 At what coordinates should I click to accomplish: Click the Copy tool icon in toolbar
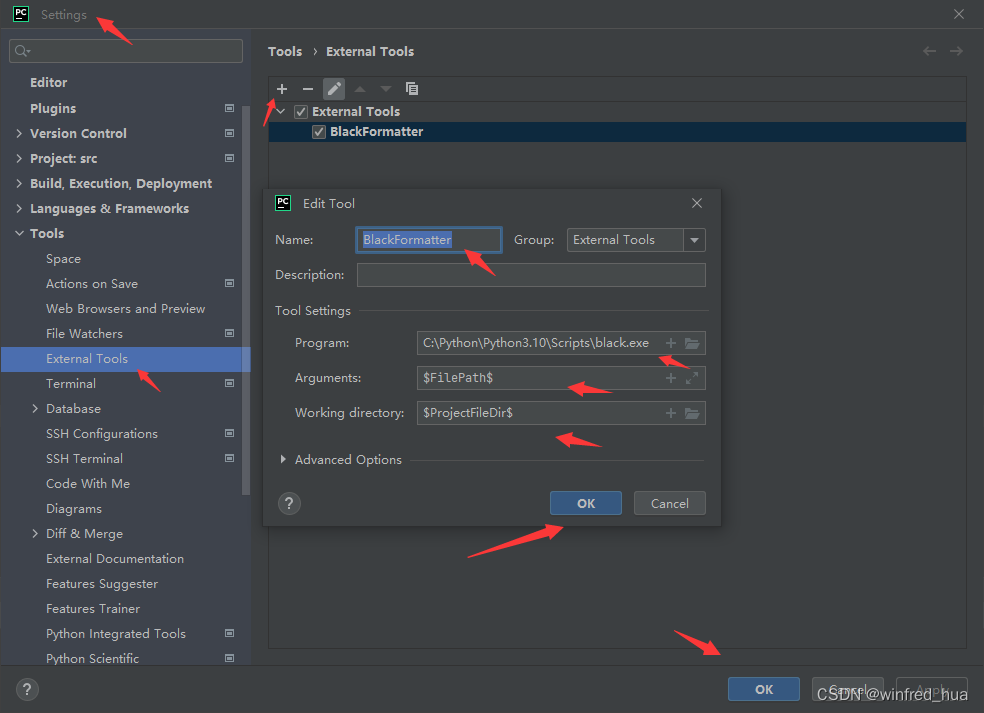tap(412, 89)
